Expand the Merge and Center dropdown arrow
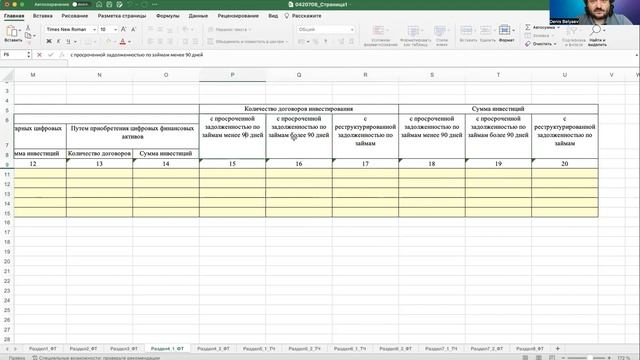The image size is (640, 360). [x=287, y=42]
